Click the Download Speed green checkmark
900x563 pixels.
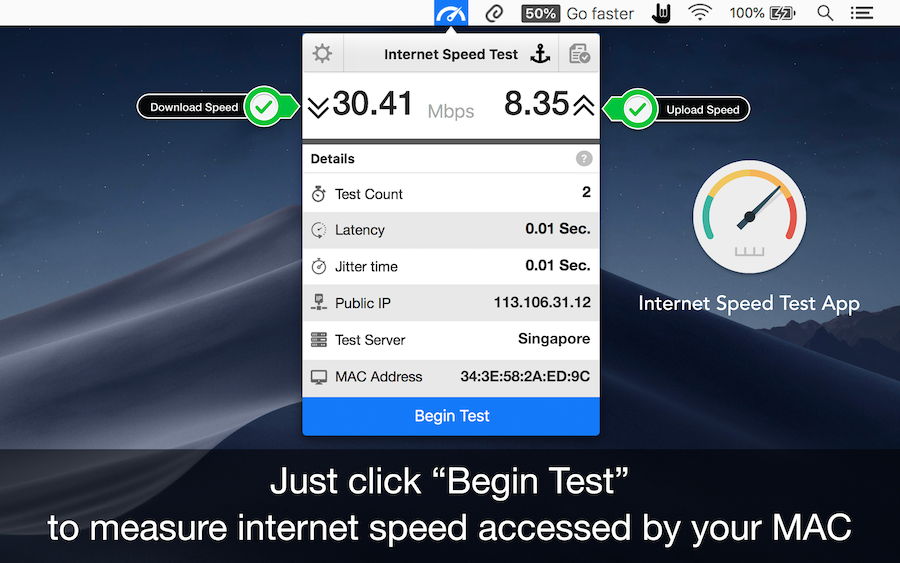264,106
